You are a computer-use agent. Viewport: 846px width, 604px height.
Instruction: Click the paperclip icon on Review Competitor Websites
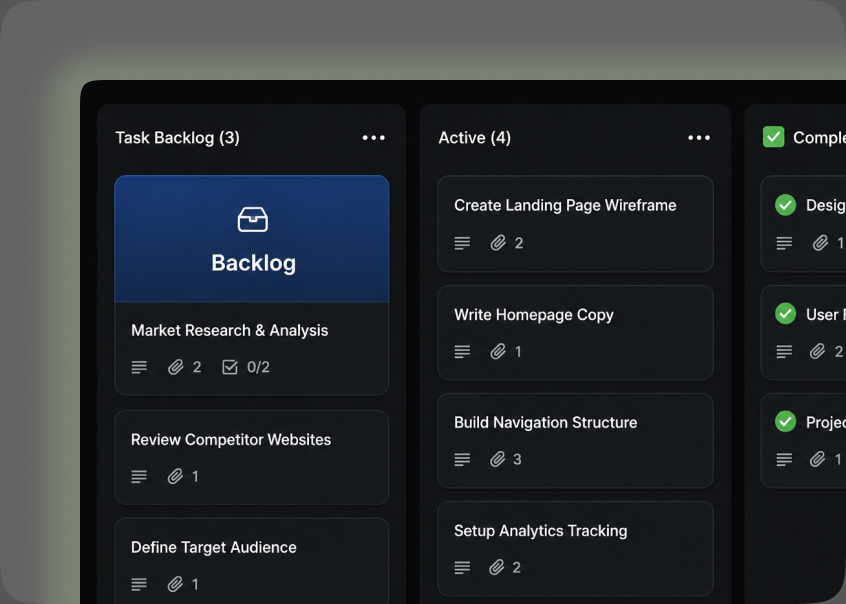point(175,476)
